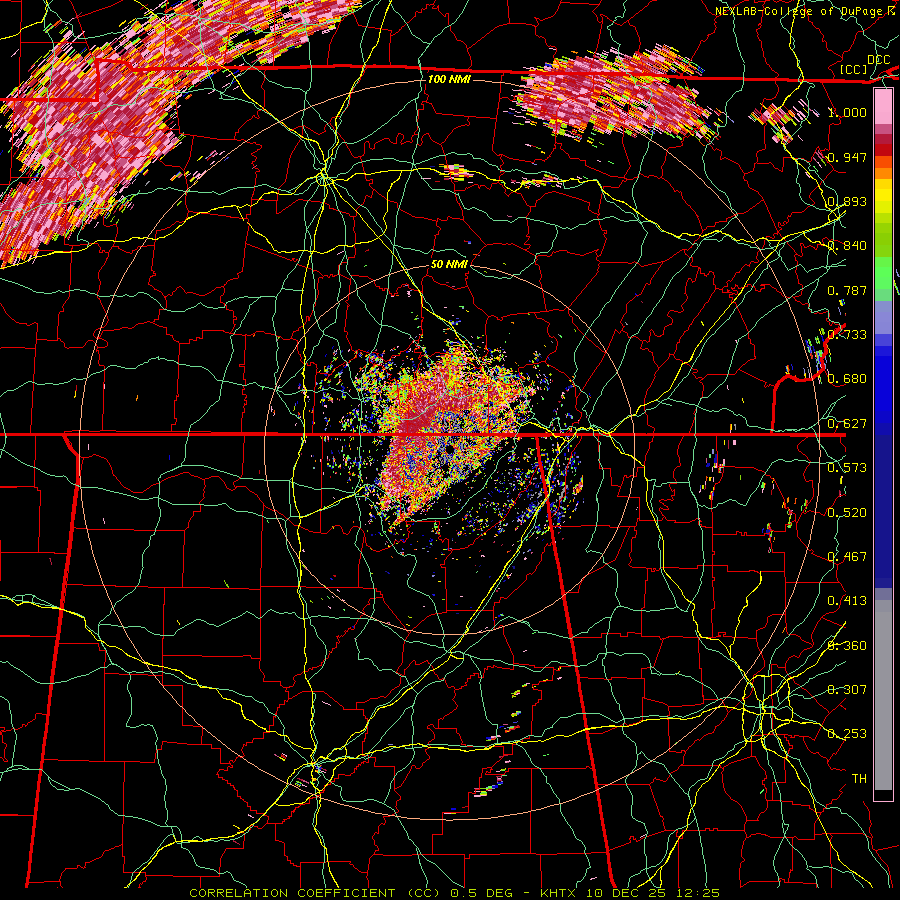The height and width of the screenshot is (900, 900).
Task: Click the KHTX station identifier in the caption
Action: pyautogui.click(x=560, y=893)
